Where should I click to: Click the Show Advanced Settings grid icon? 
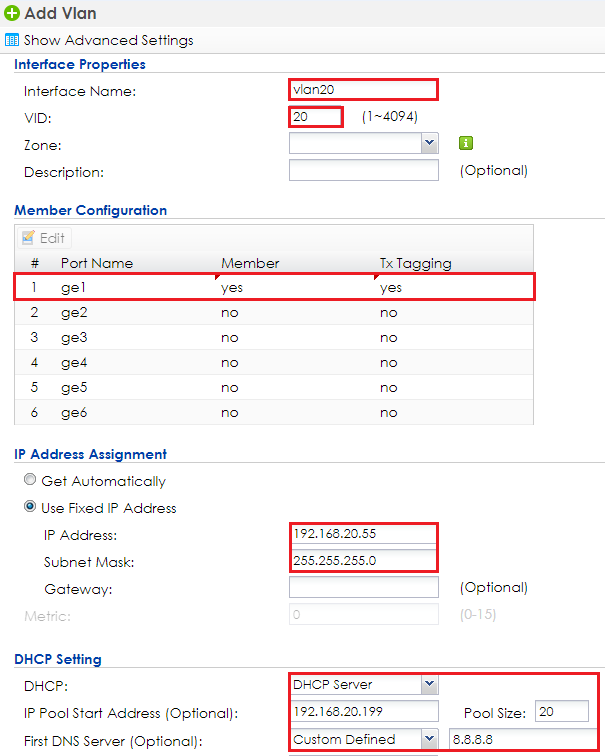tap(12, 40)
